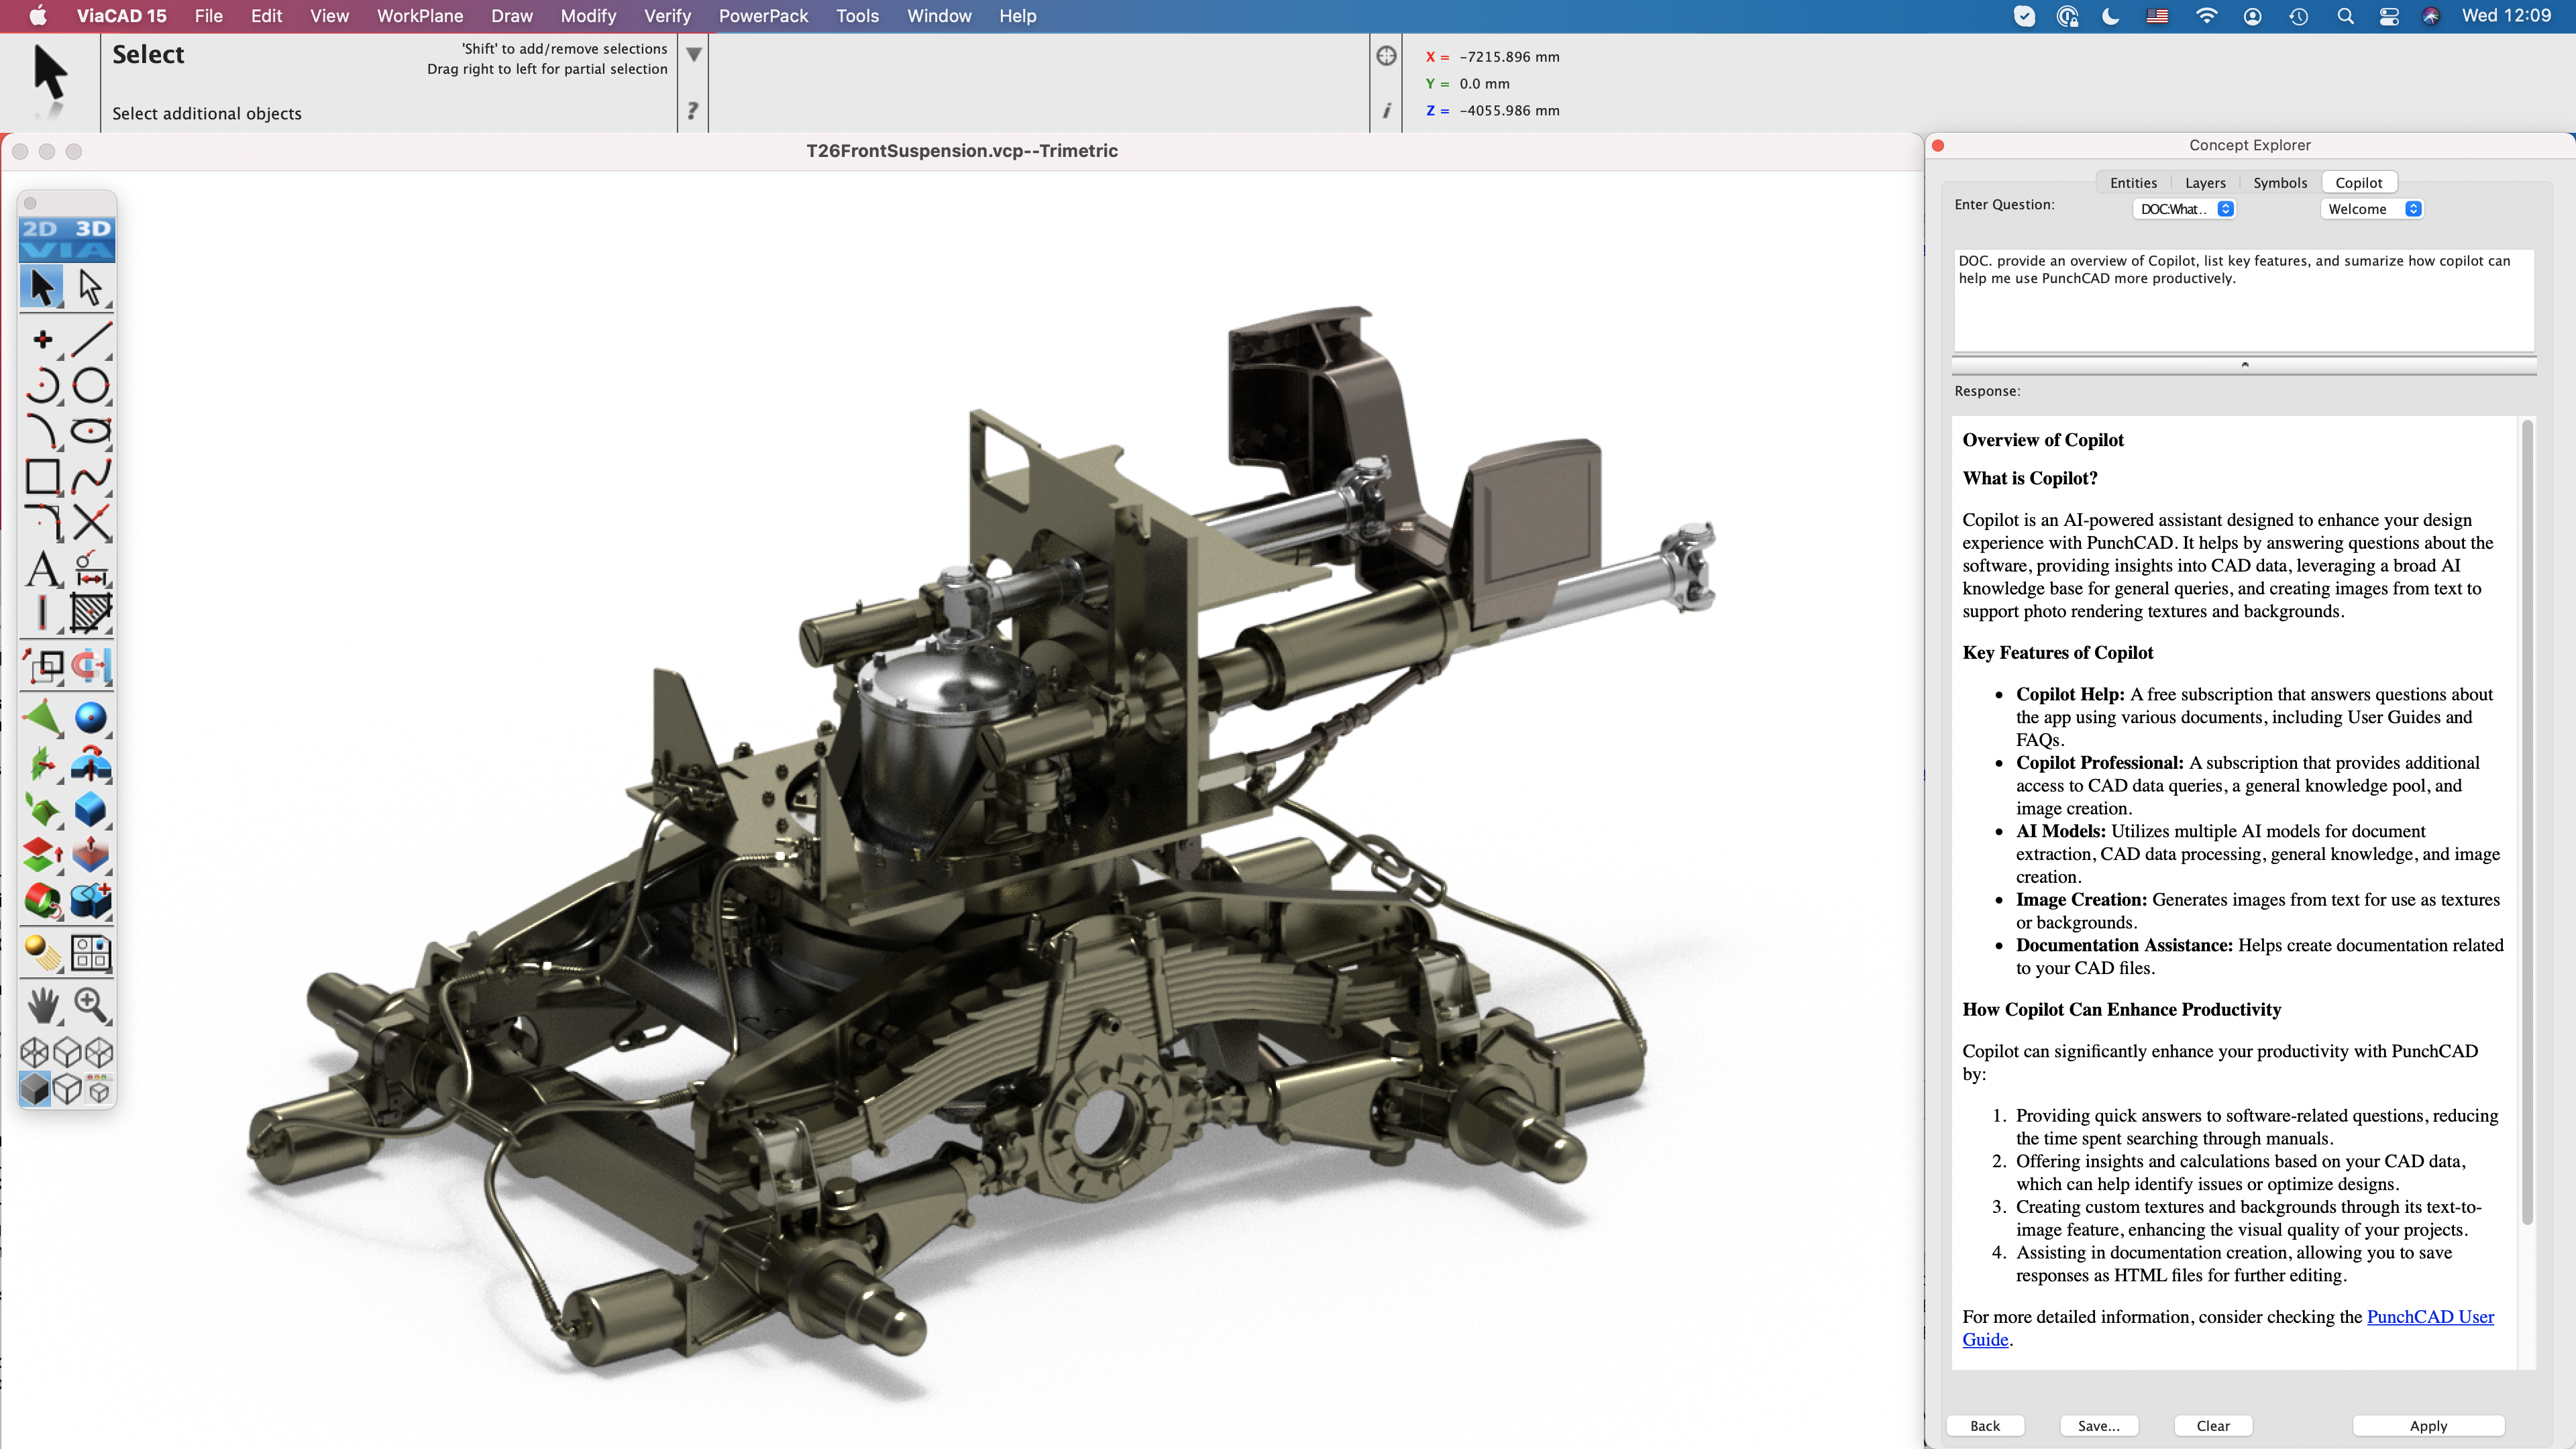This screenshot has width=2576, height=1449.
Task: Open the PowerPack menu
Action: (x=763, y=16)
